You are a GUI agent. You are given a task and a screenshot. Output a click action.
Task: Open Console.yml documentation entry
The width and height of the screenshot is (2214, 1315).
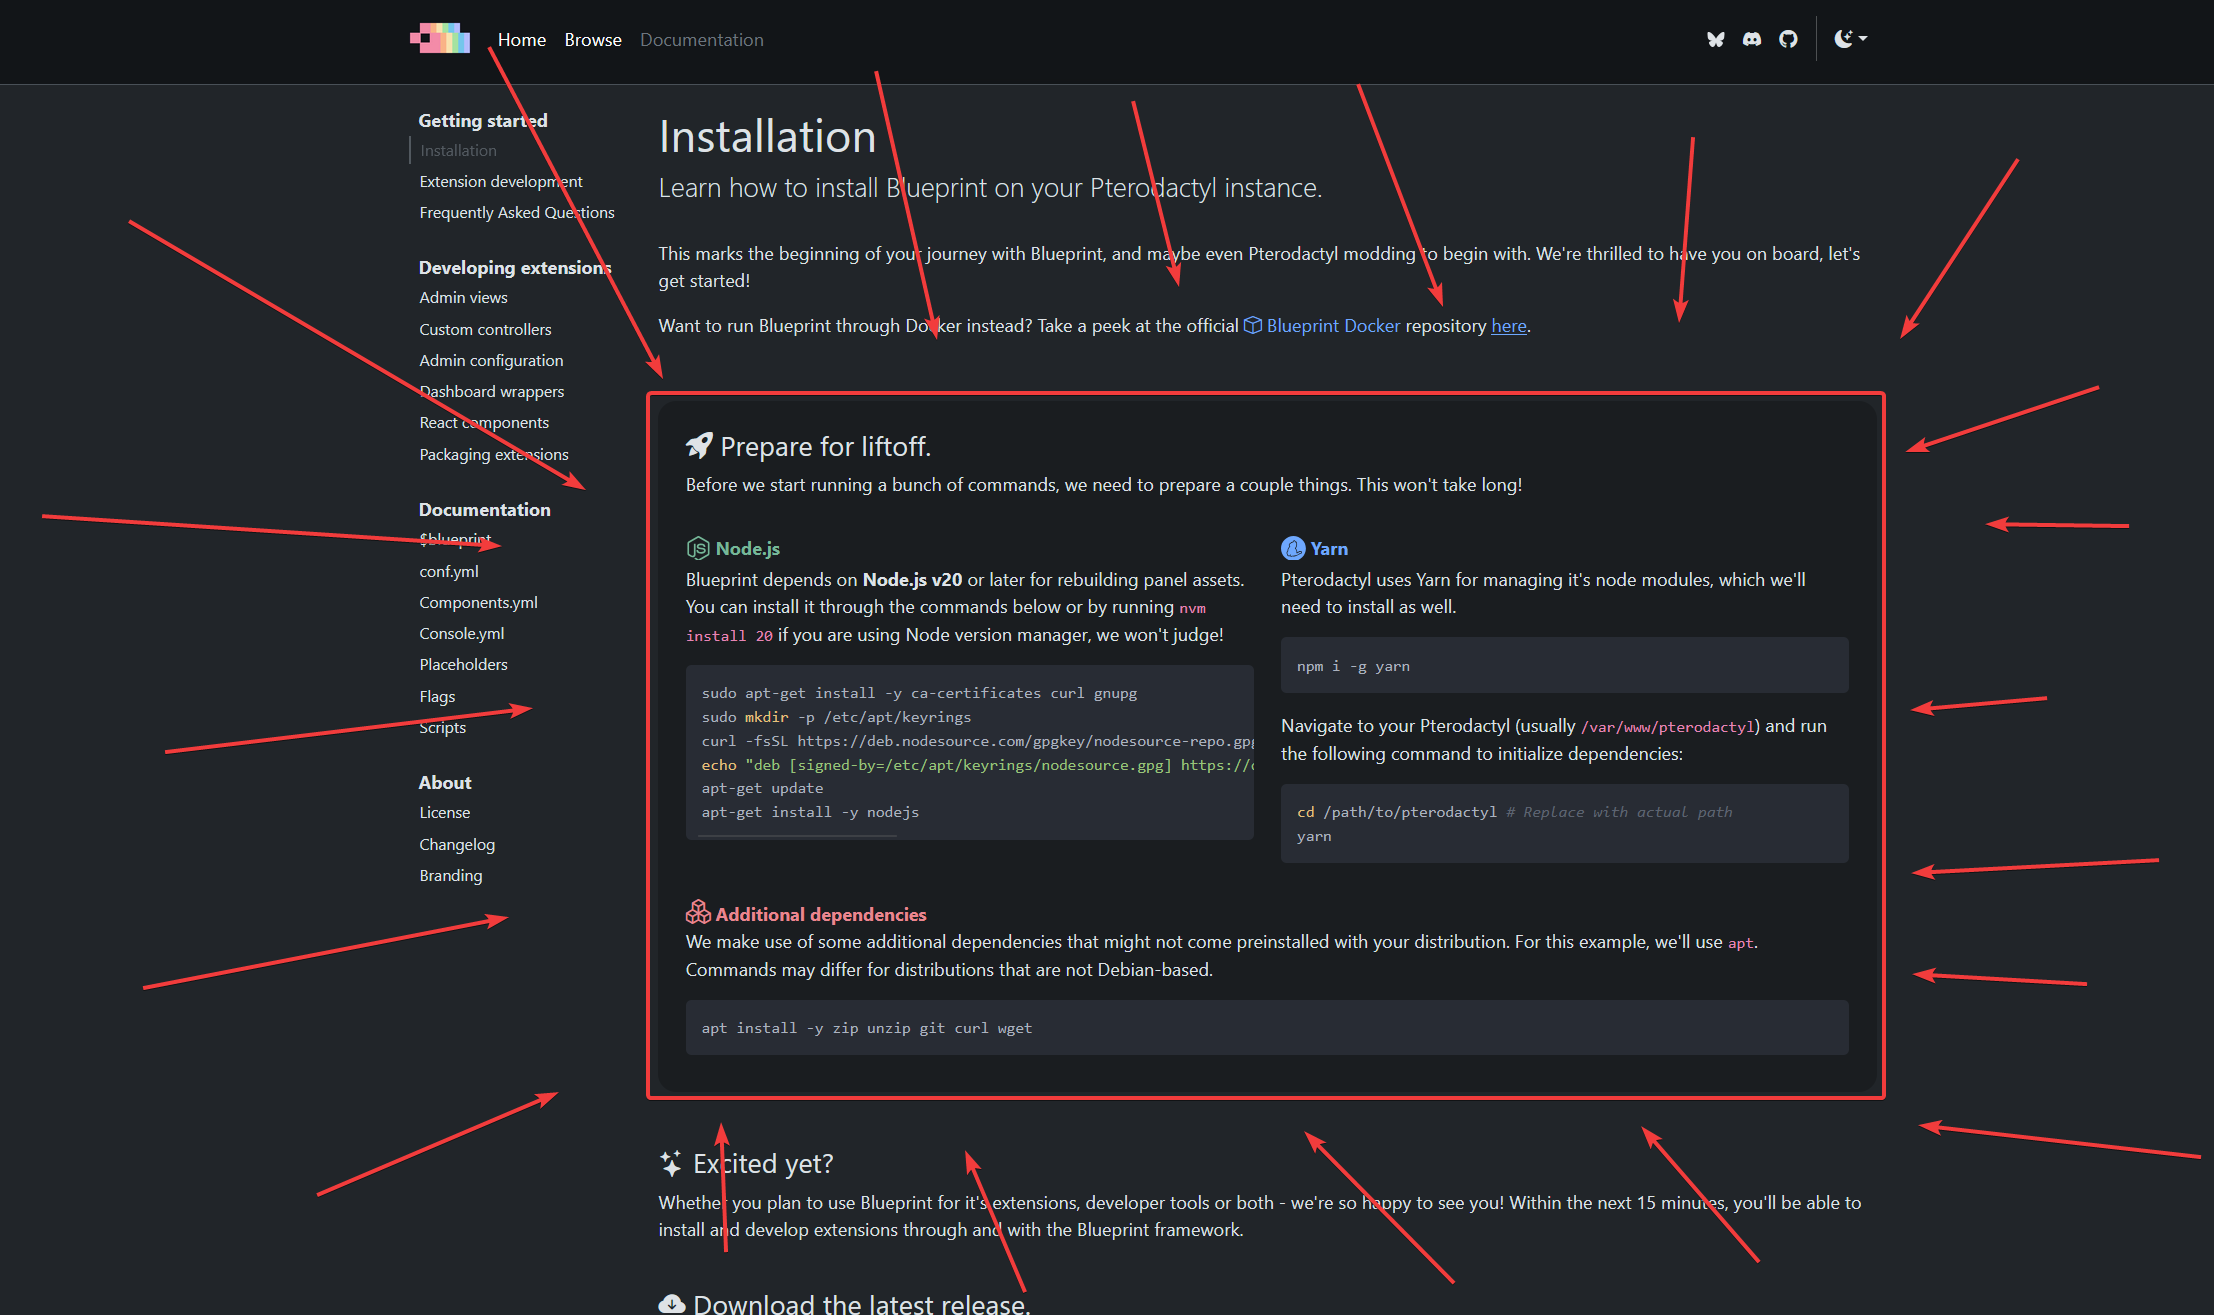(x=462, y=633)
